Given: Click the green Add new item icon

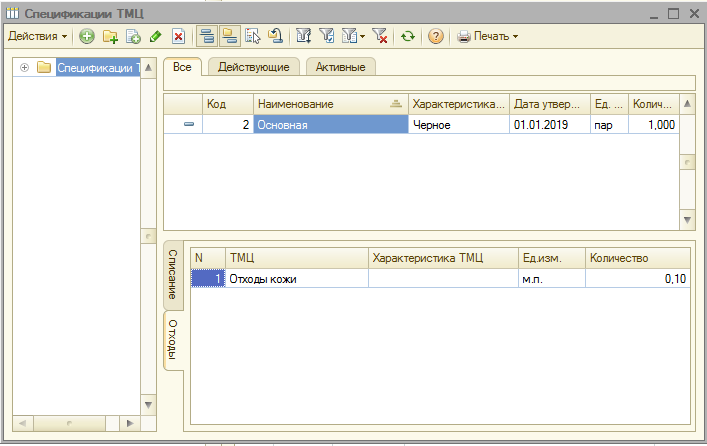Looking at the screenshot, I should point(87,36).
